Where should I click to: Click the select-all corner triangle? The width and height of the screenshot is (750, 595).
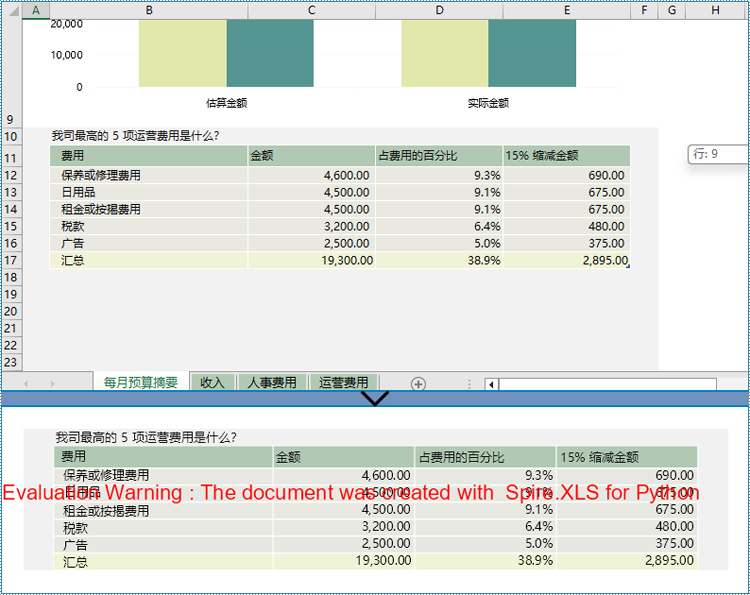pos(13,10)
